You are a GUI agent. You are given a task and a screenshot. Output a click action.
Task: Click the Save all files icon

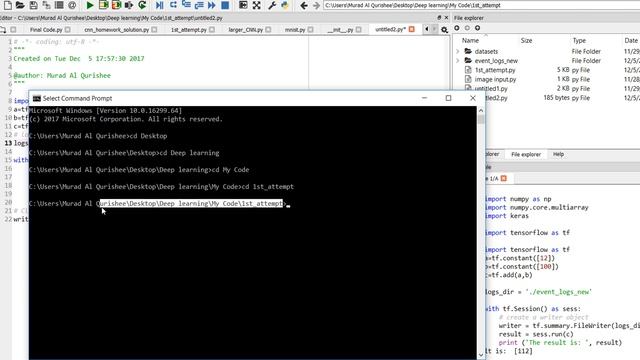(46, 5)
